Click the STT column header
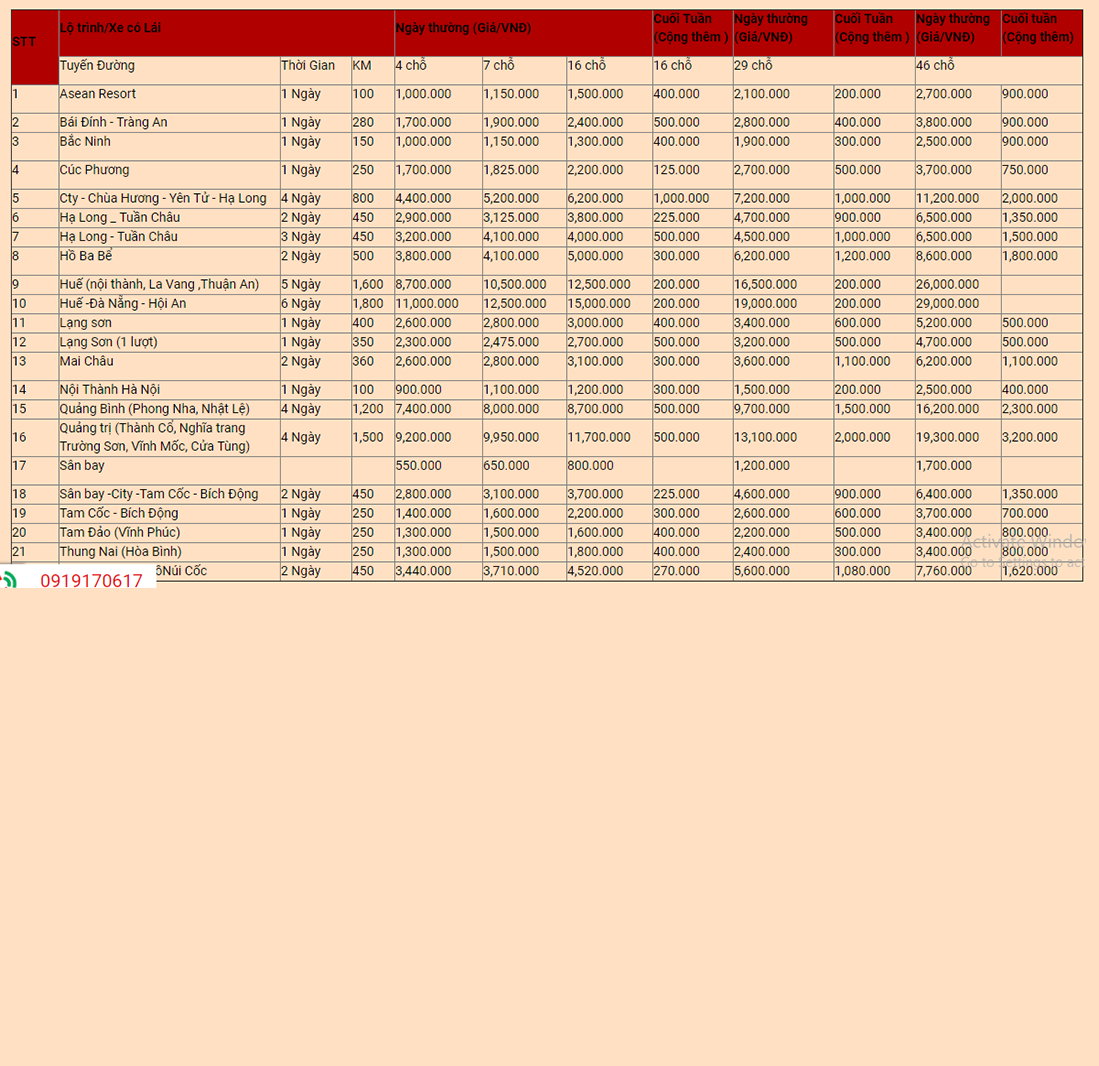The height and width of the screenshot is (1066, 1099). pyautogui.click(x=24, y=42)
